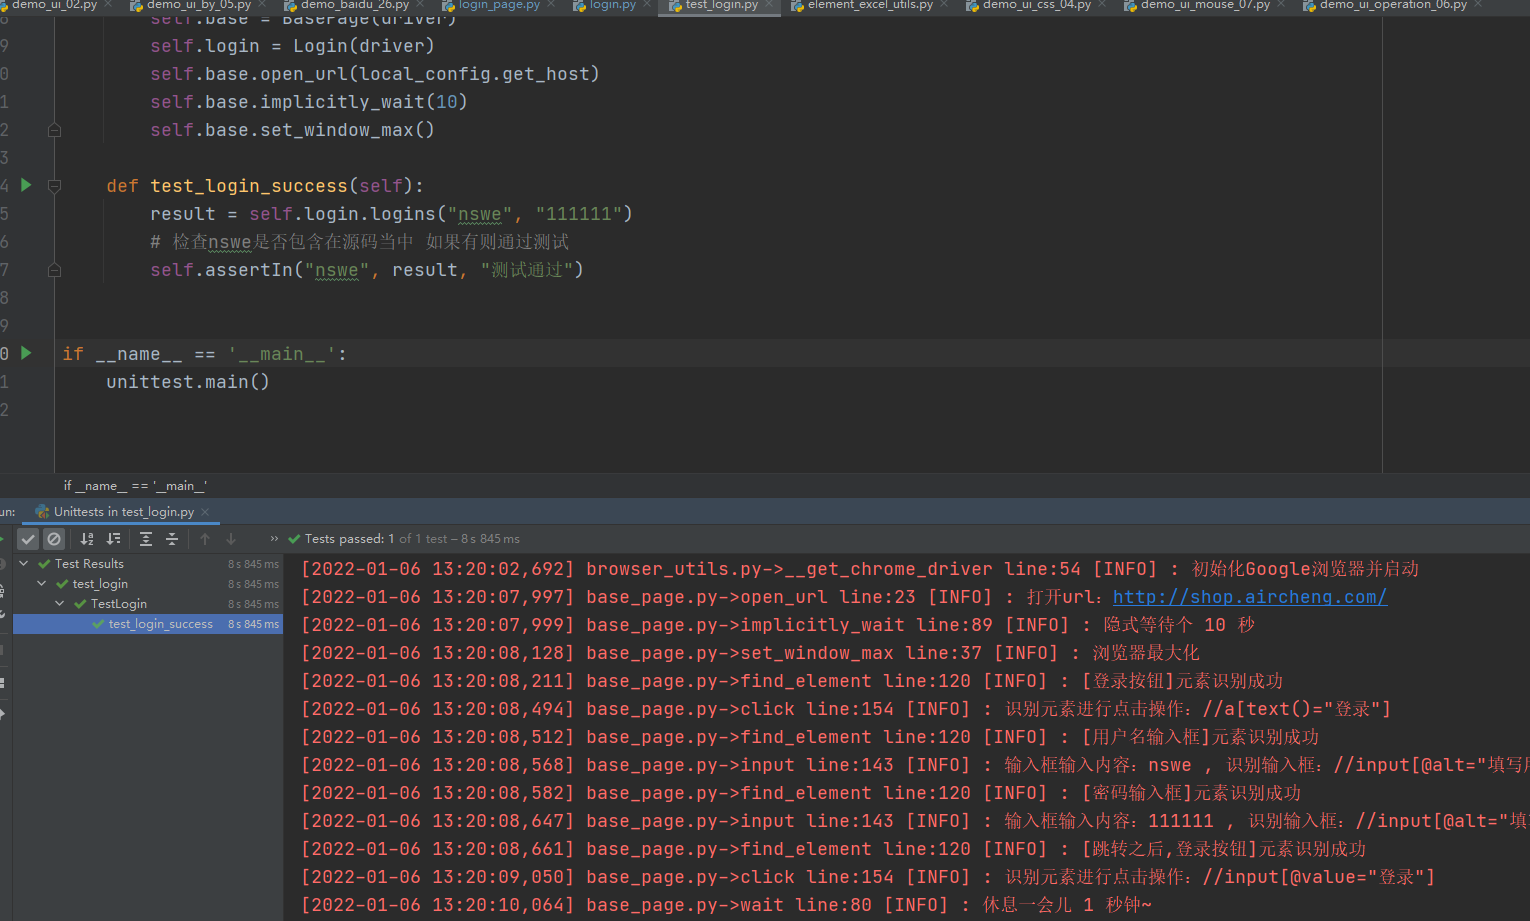Open the shop.aircheng.com link in the log
This screenshot has width=1530, height=921.
click(x=1248, y=596)
